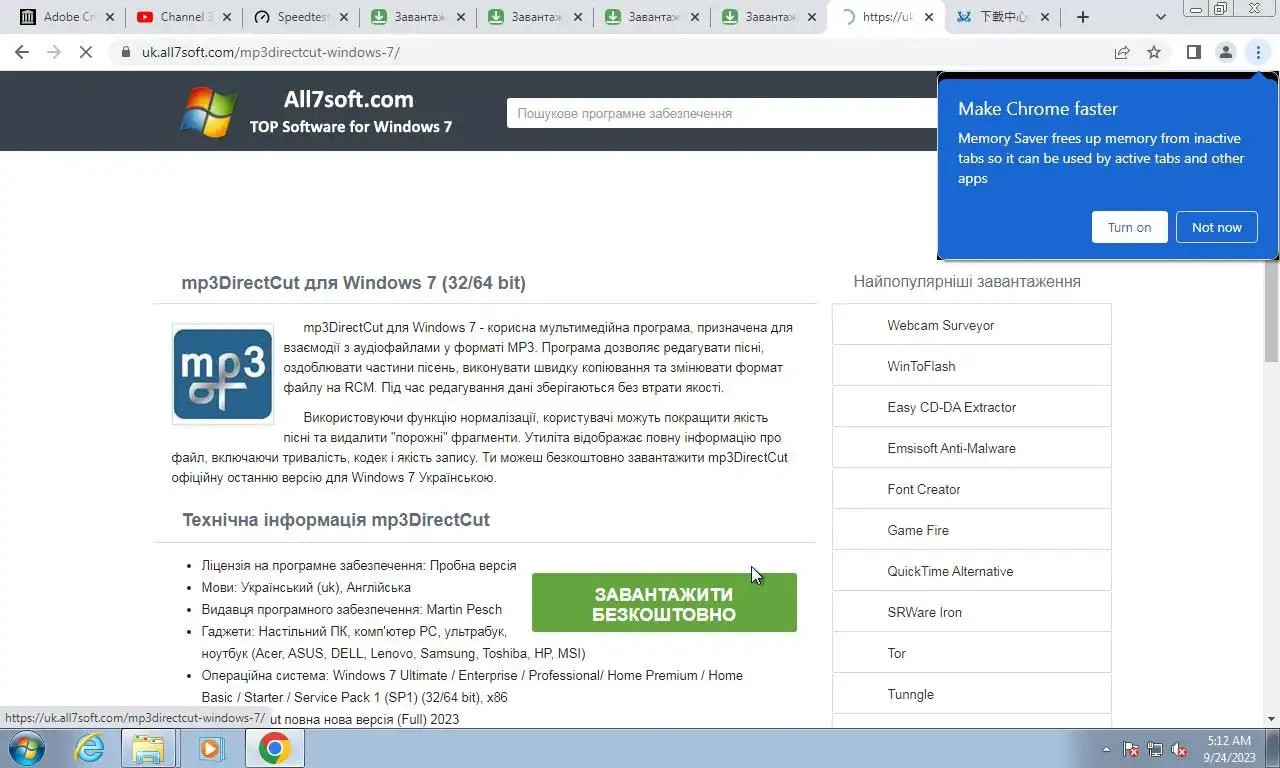Click the vertical scrollbar down arrow

click(x=1272, y=718)
